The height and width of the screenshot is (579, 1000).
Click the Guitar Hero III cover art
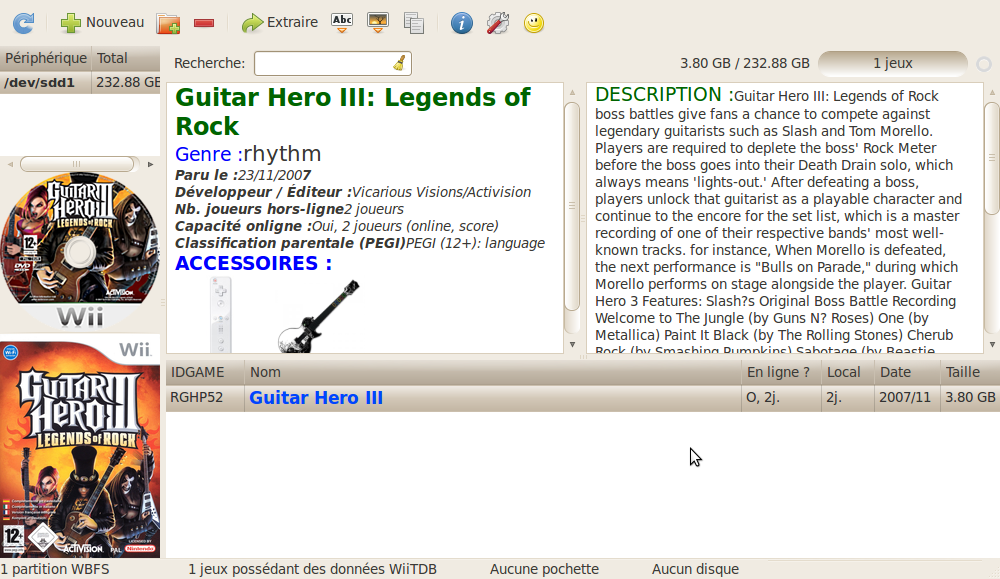[x=80, y=449]
